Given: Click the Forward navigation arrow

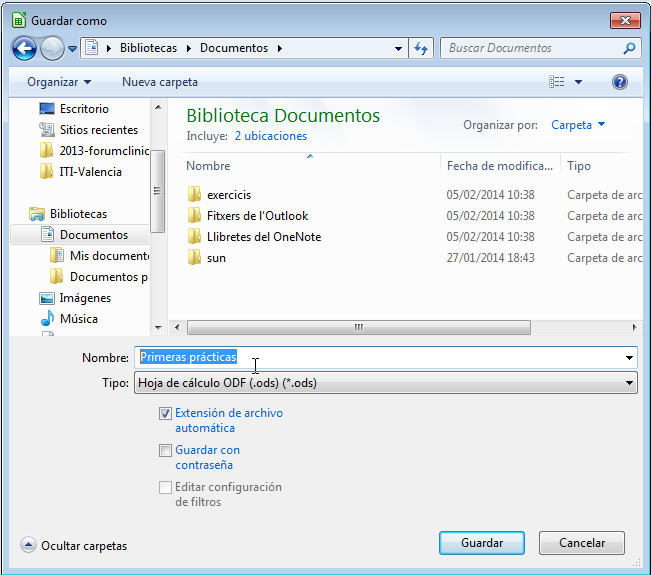Looking at the screenshot, I should 52,49.
